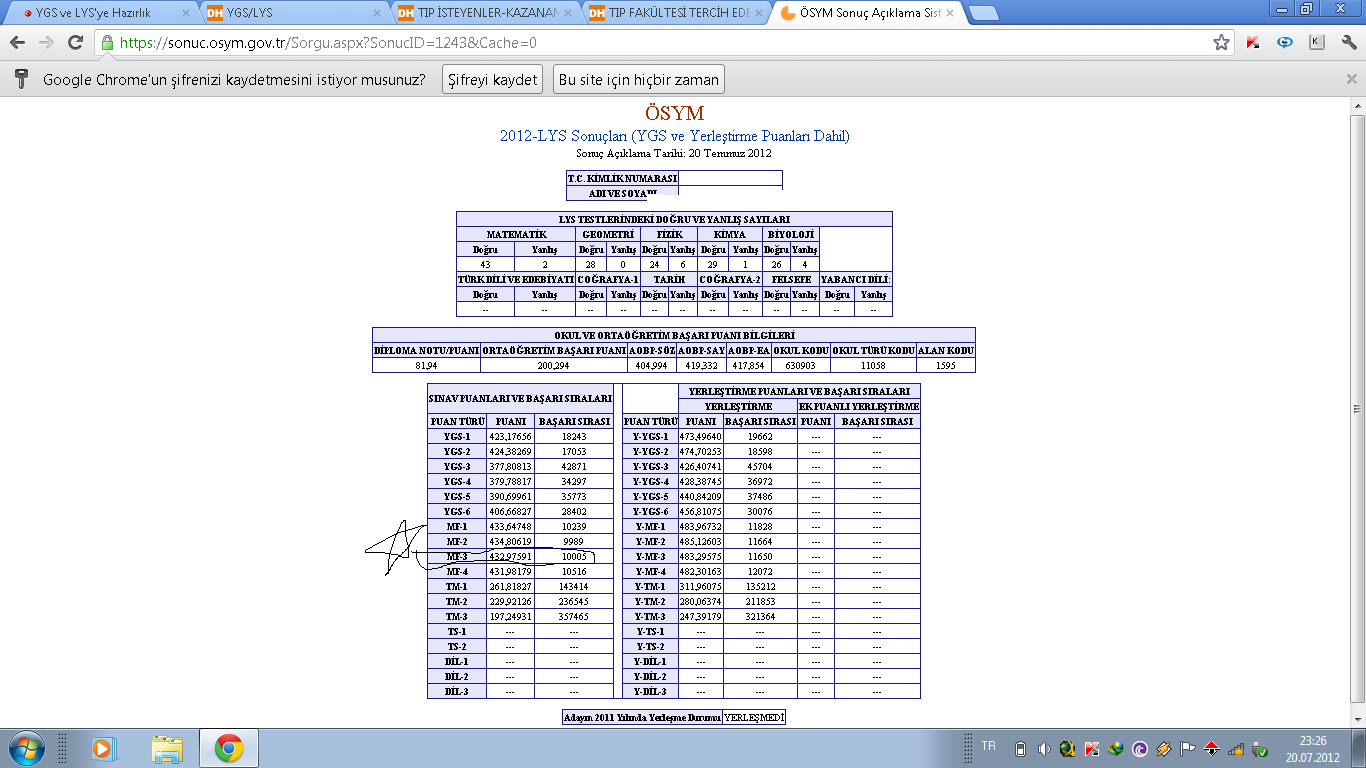This screenshot has height=768, width=1366.
Task: Go forward with the browser forward arrow
Action: coord(46,43)
